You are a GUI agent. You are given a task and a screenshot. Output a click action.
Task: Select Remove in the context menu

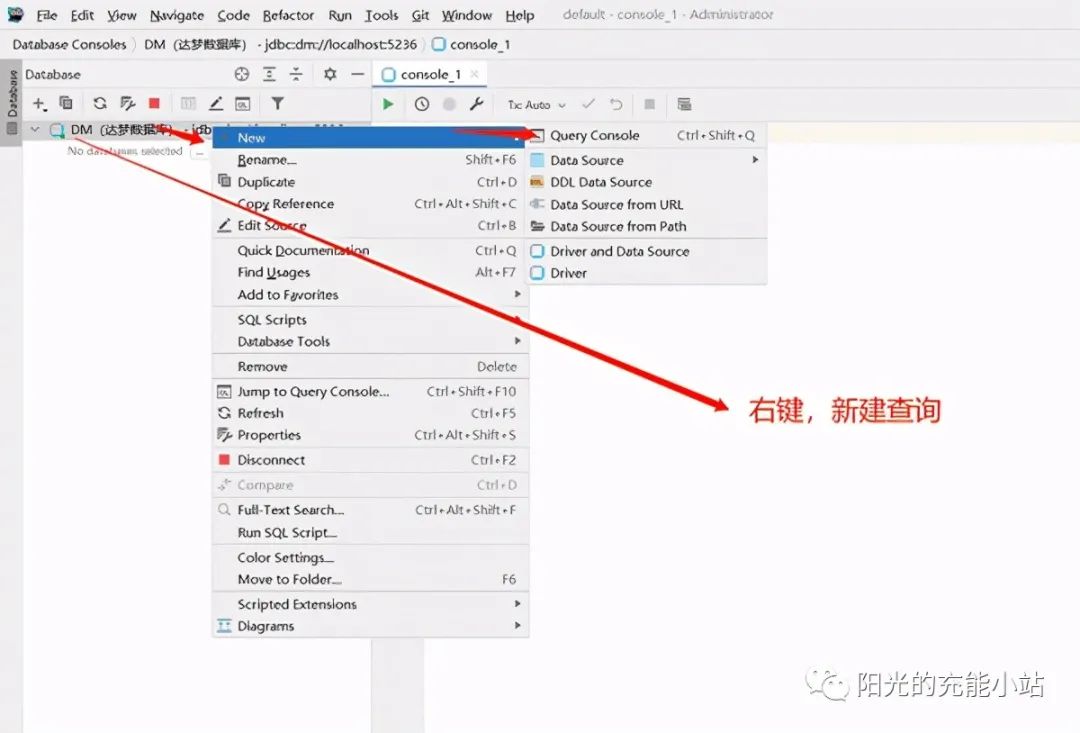pos(371,366)
